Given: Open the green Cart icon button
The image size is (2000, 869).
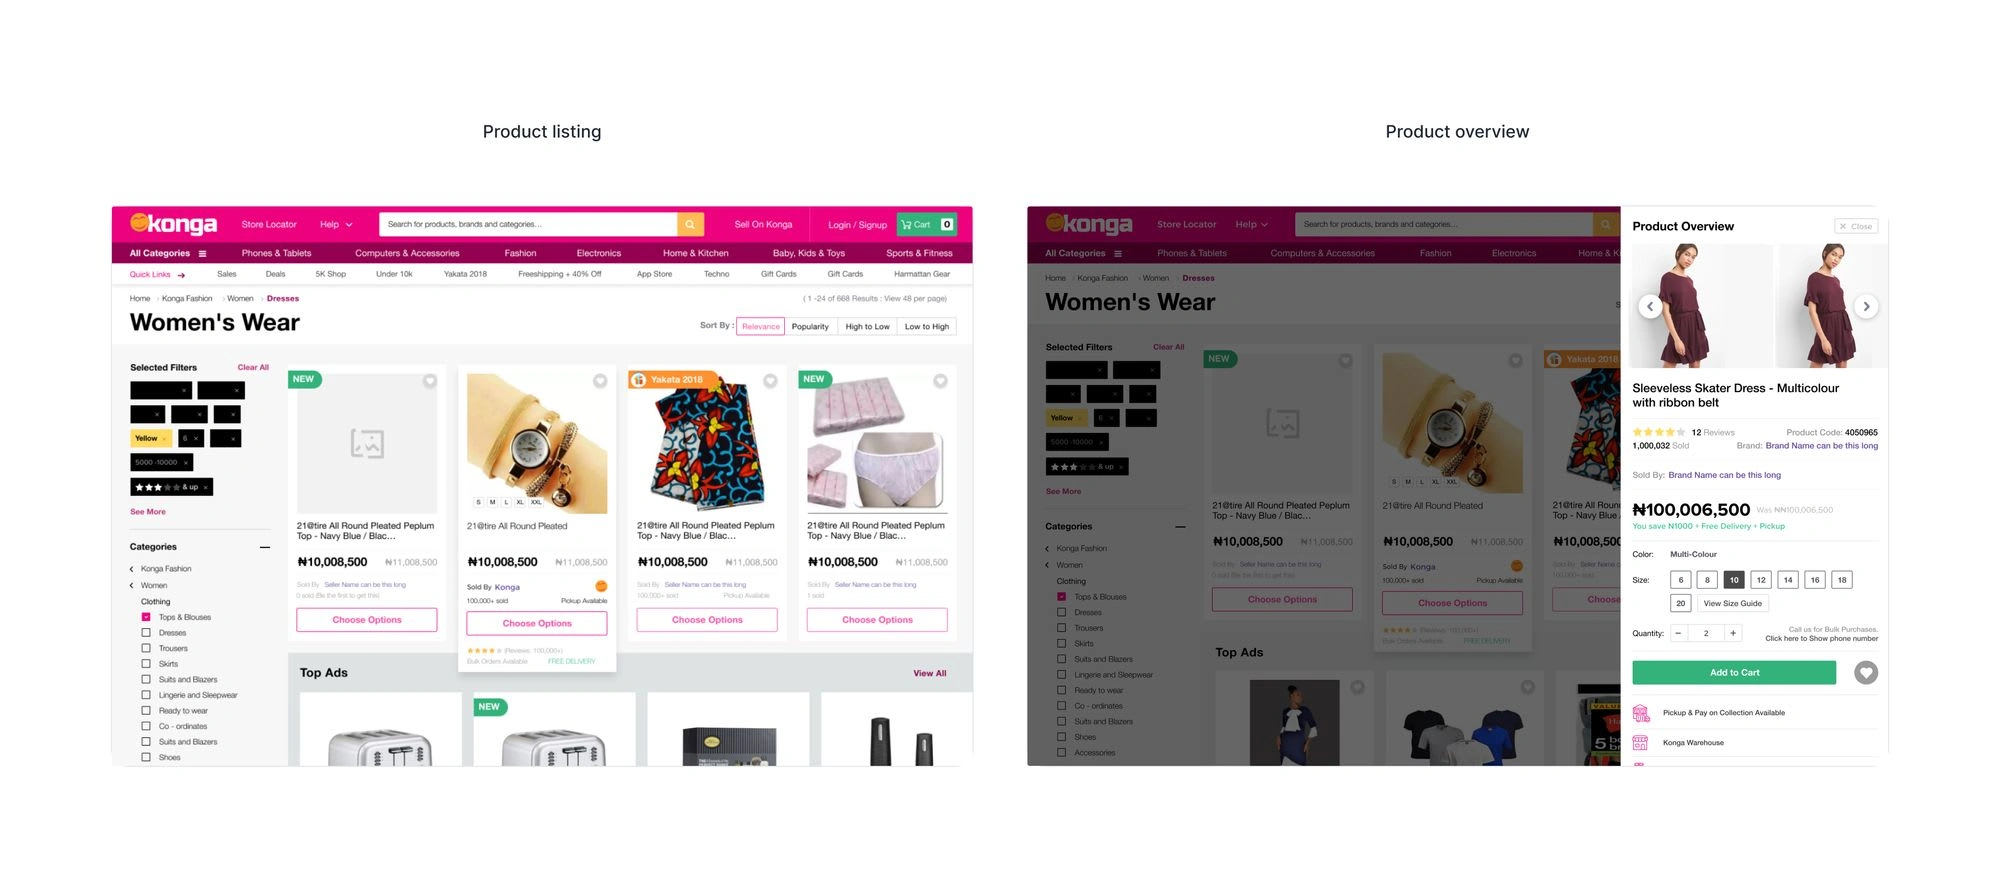Looking at the screenshot, I should point(926,224).
